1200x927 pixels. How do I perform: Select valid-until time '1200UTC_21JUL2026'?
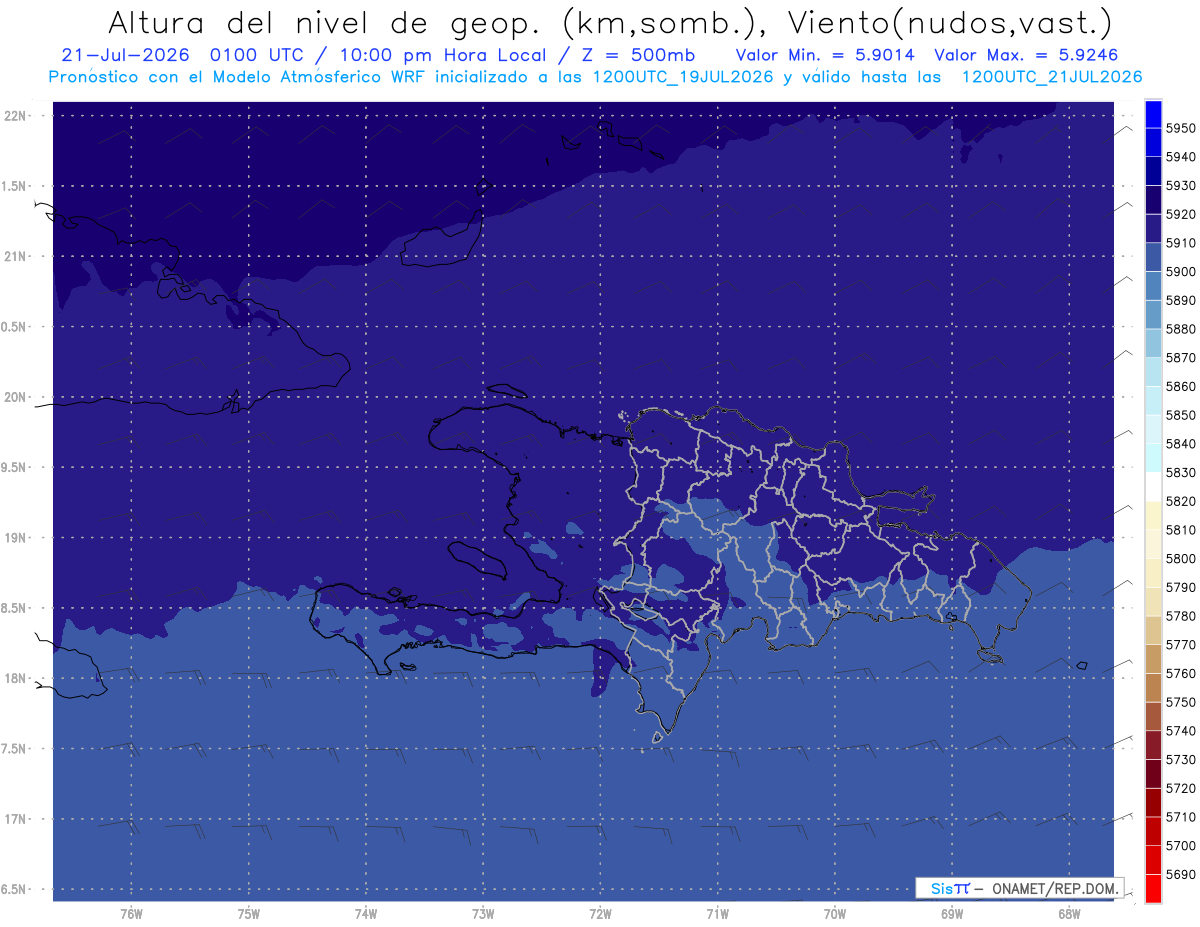(x=1052, y=77)
